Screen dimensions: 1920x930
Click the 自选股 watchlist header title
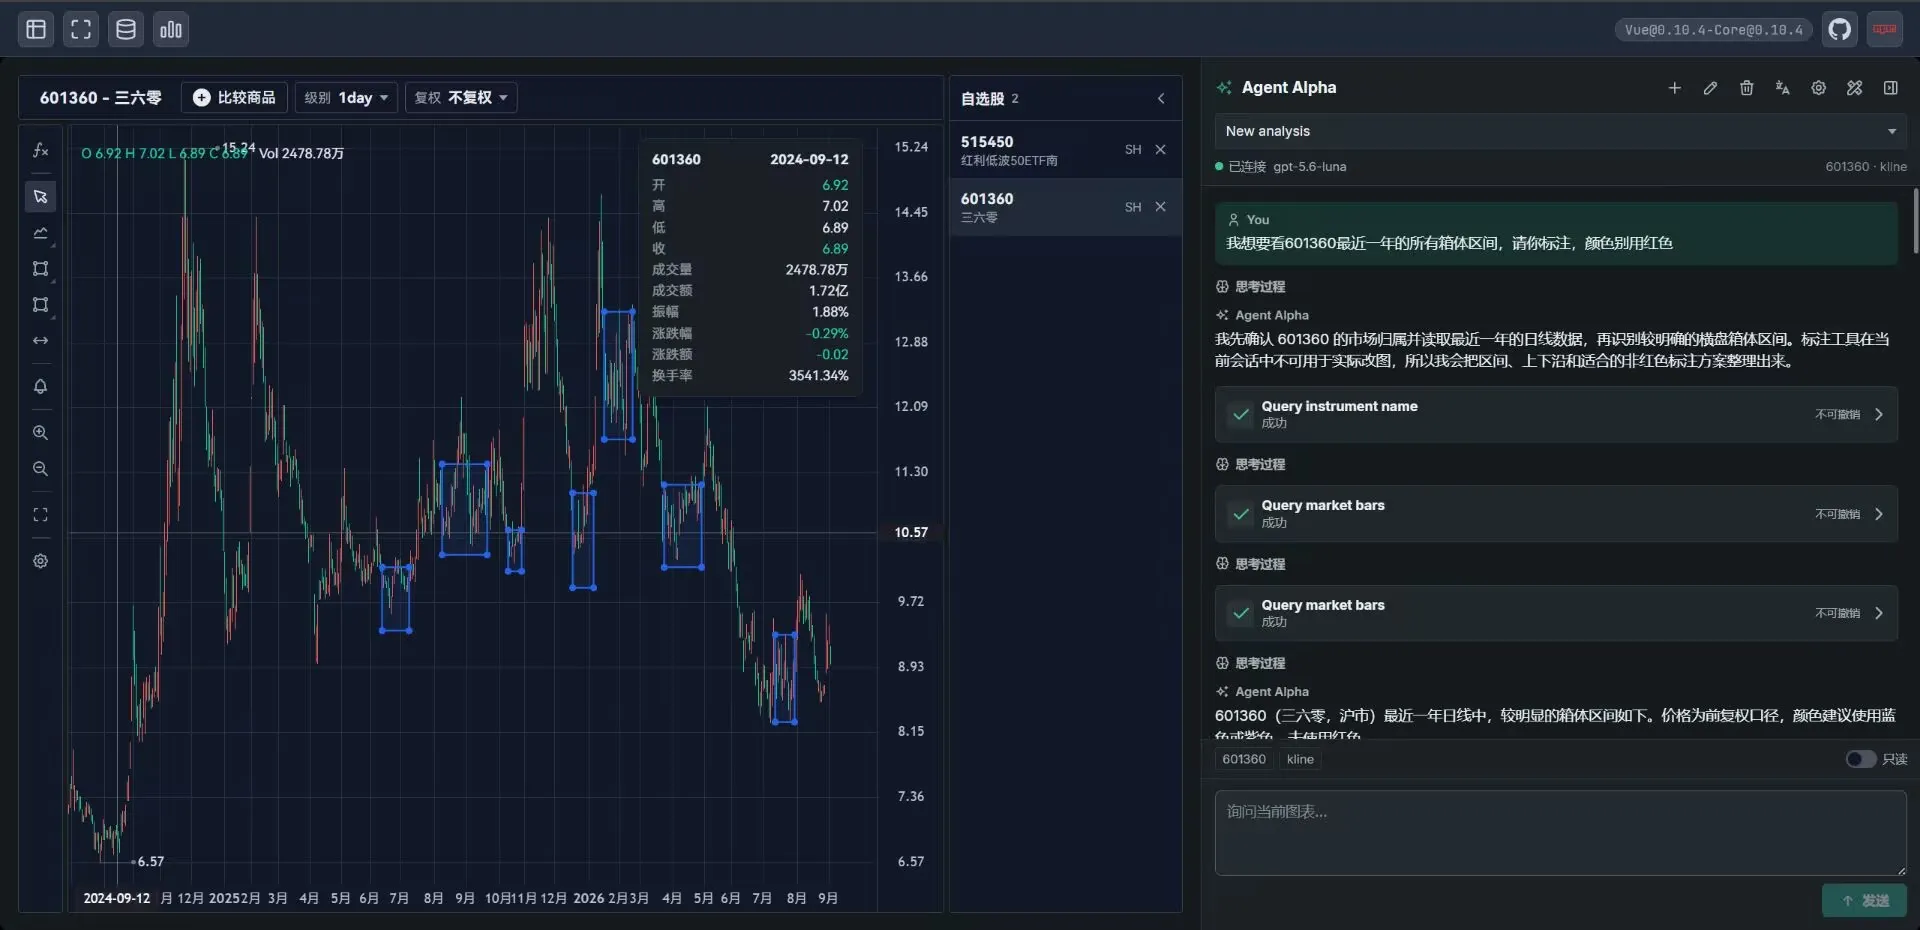point(982,98)
